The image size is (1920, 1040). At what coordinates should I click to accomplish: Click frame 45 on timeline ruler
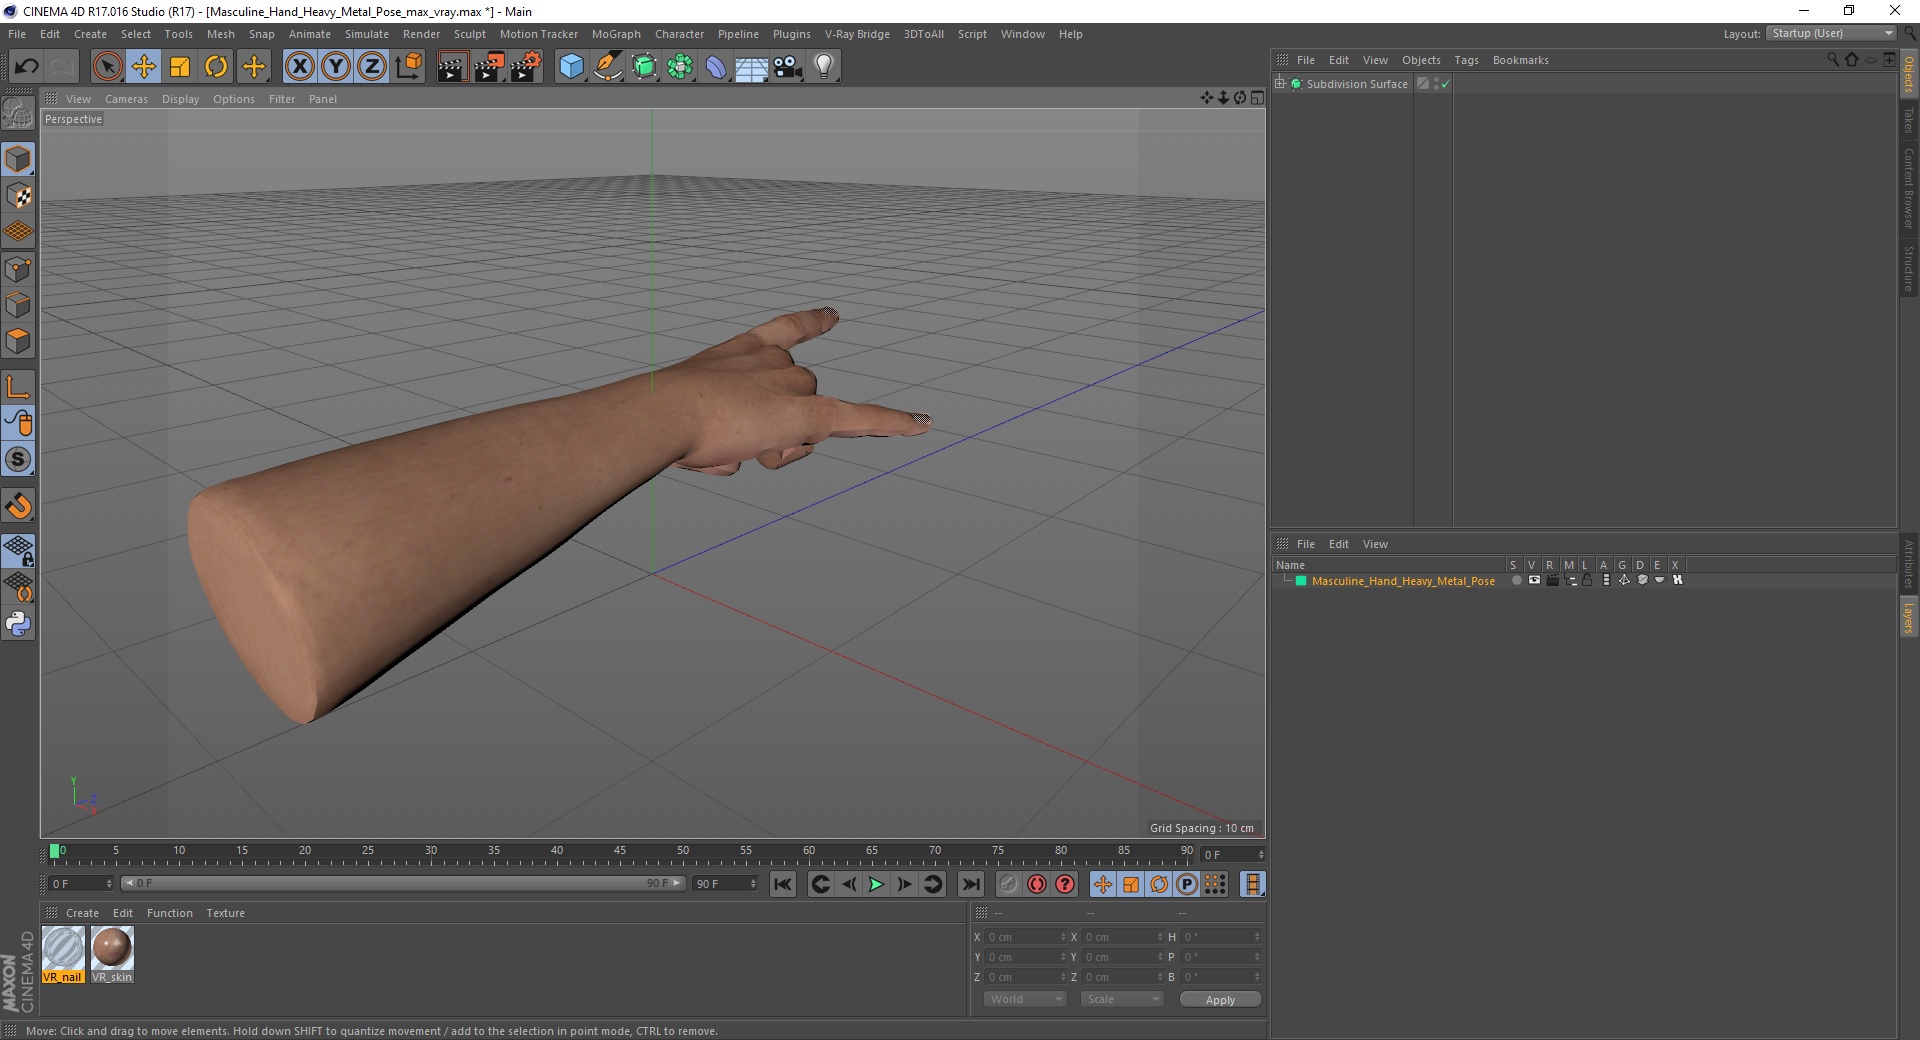[x=620, y=853]
